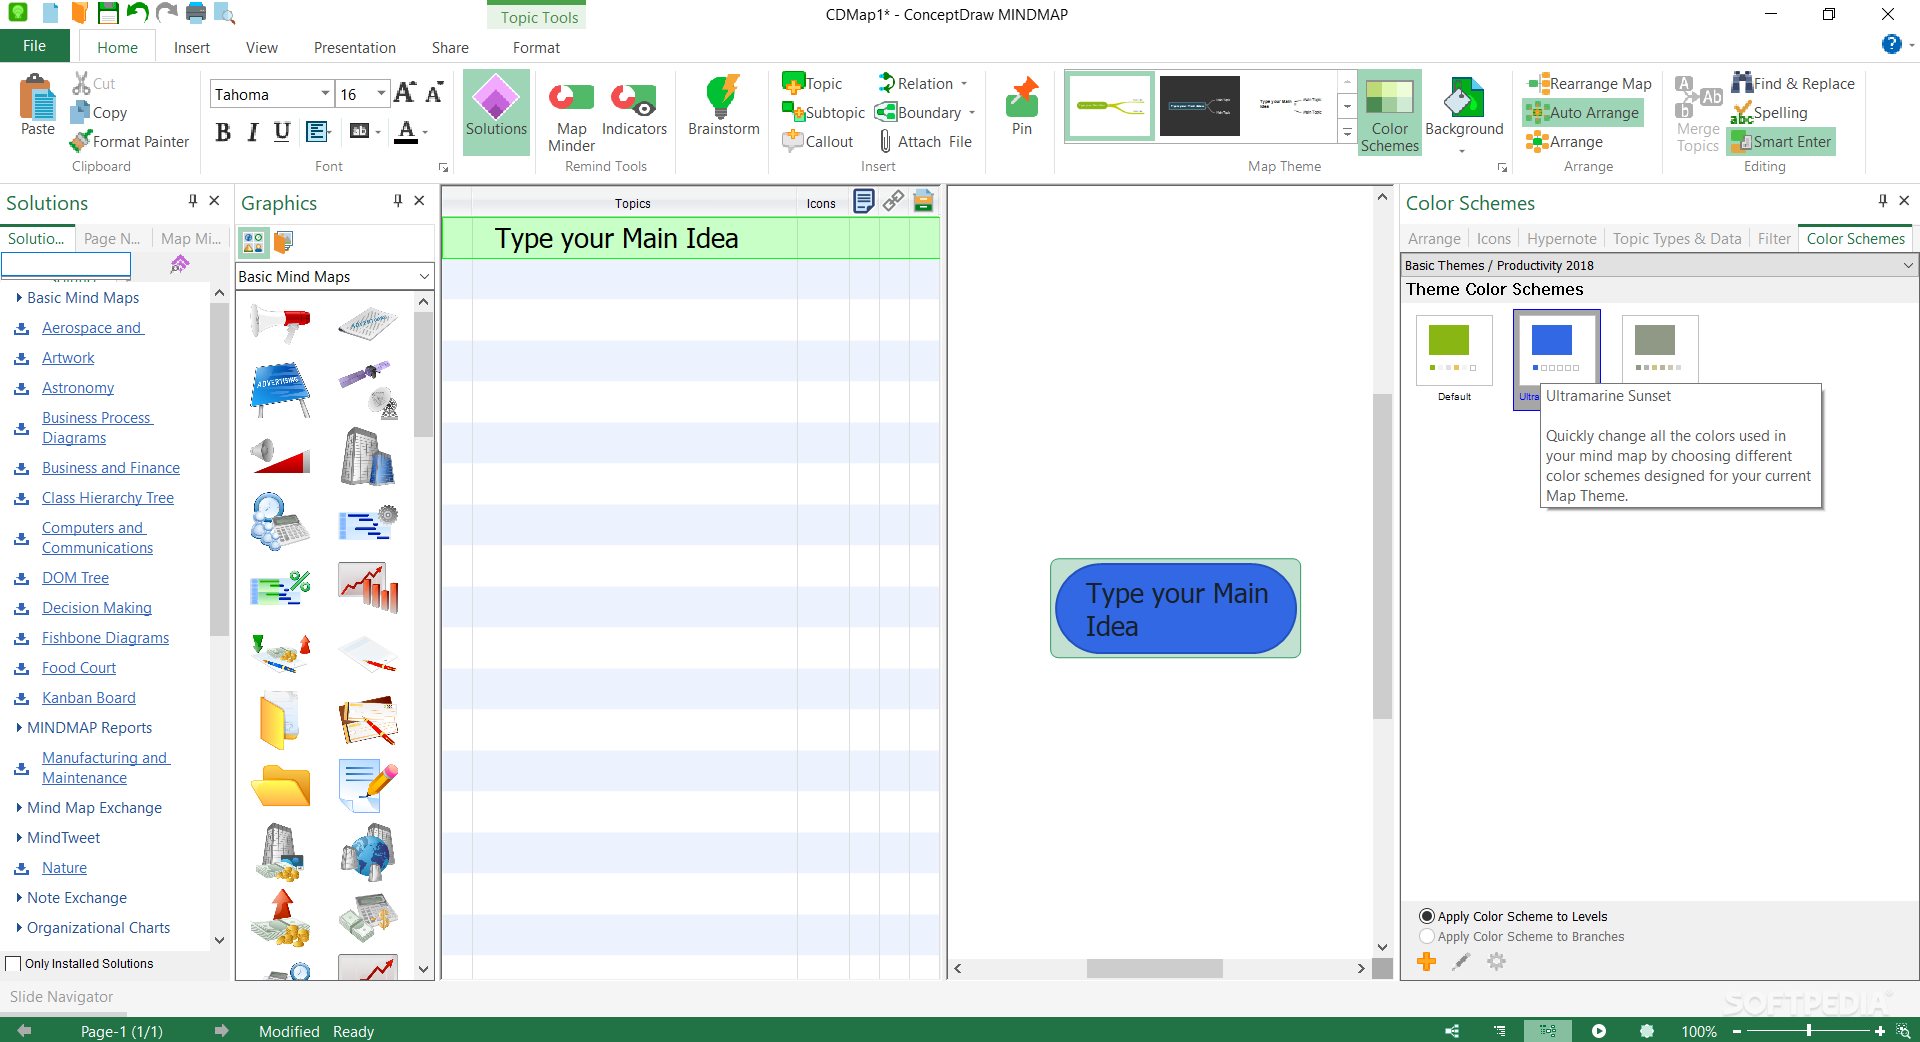Add a Callout to the topic

coord(818,141)
